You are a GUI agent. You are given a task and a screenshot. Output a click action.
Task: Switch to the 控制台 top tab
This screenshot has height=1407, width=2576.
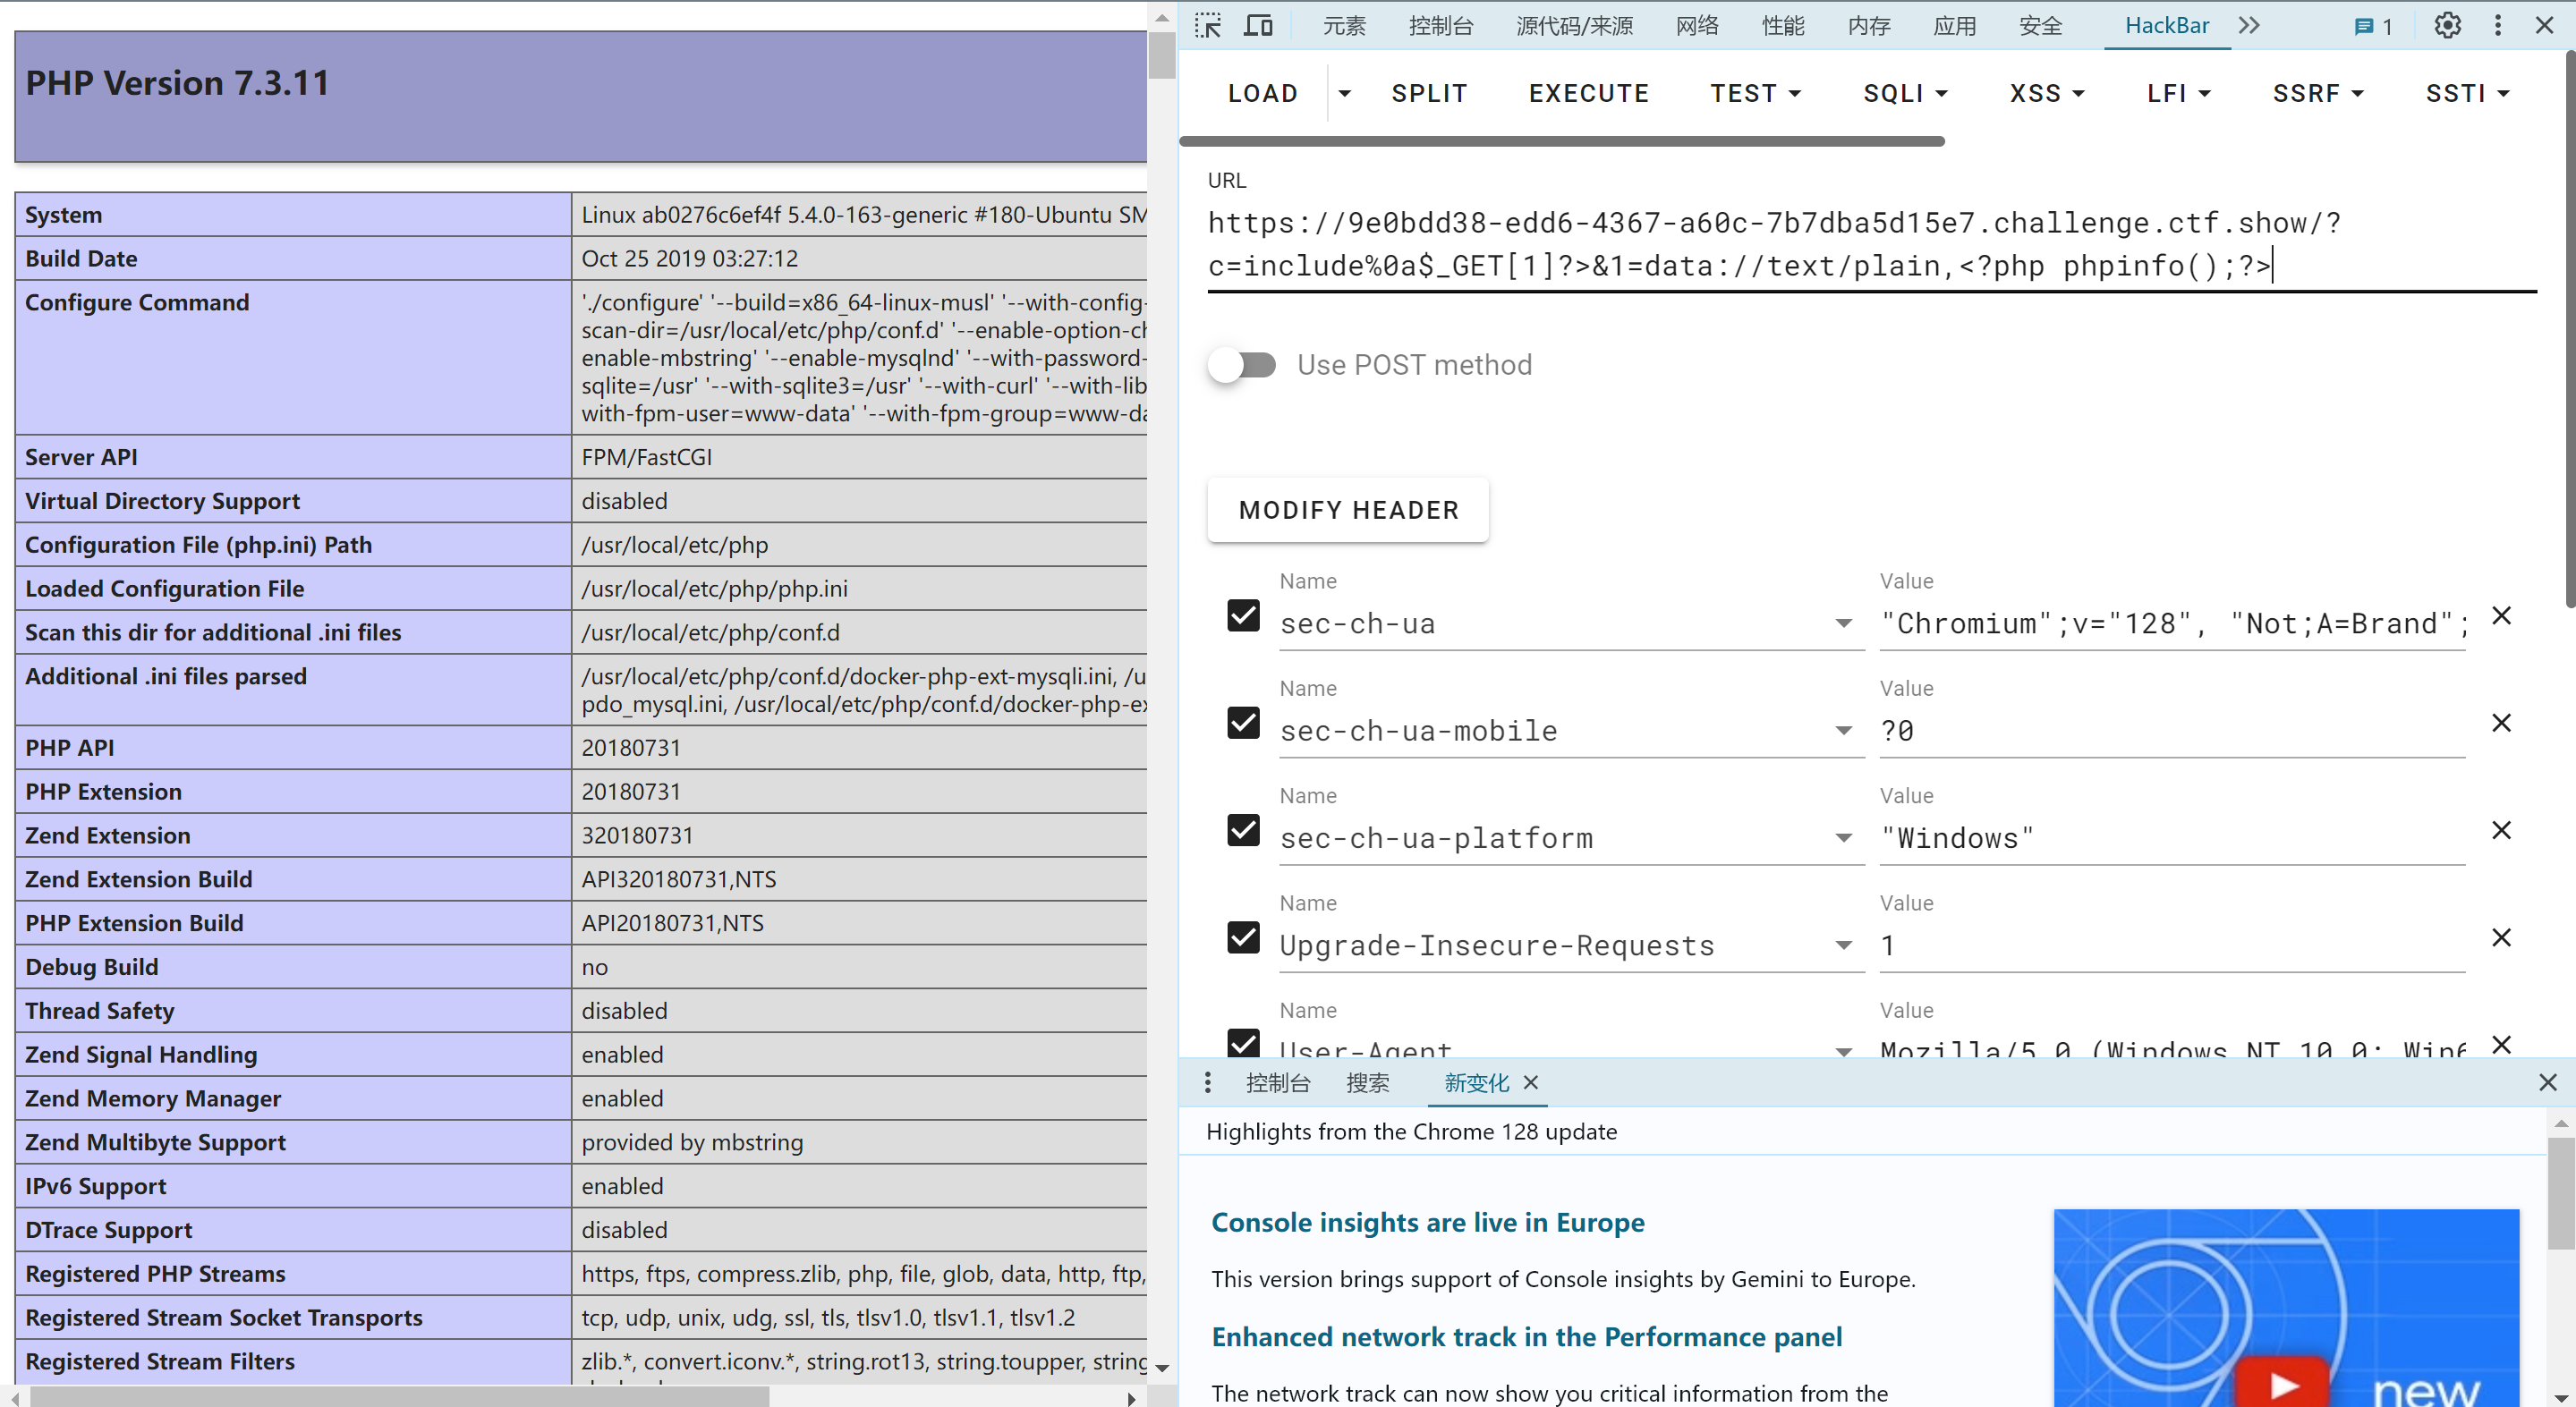pos(1441,26)
